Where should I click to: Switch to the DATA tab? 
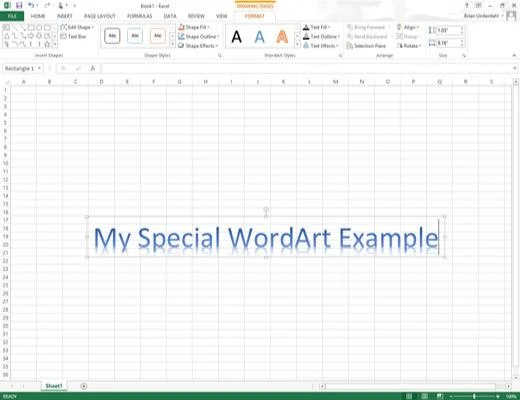[170, 16]
